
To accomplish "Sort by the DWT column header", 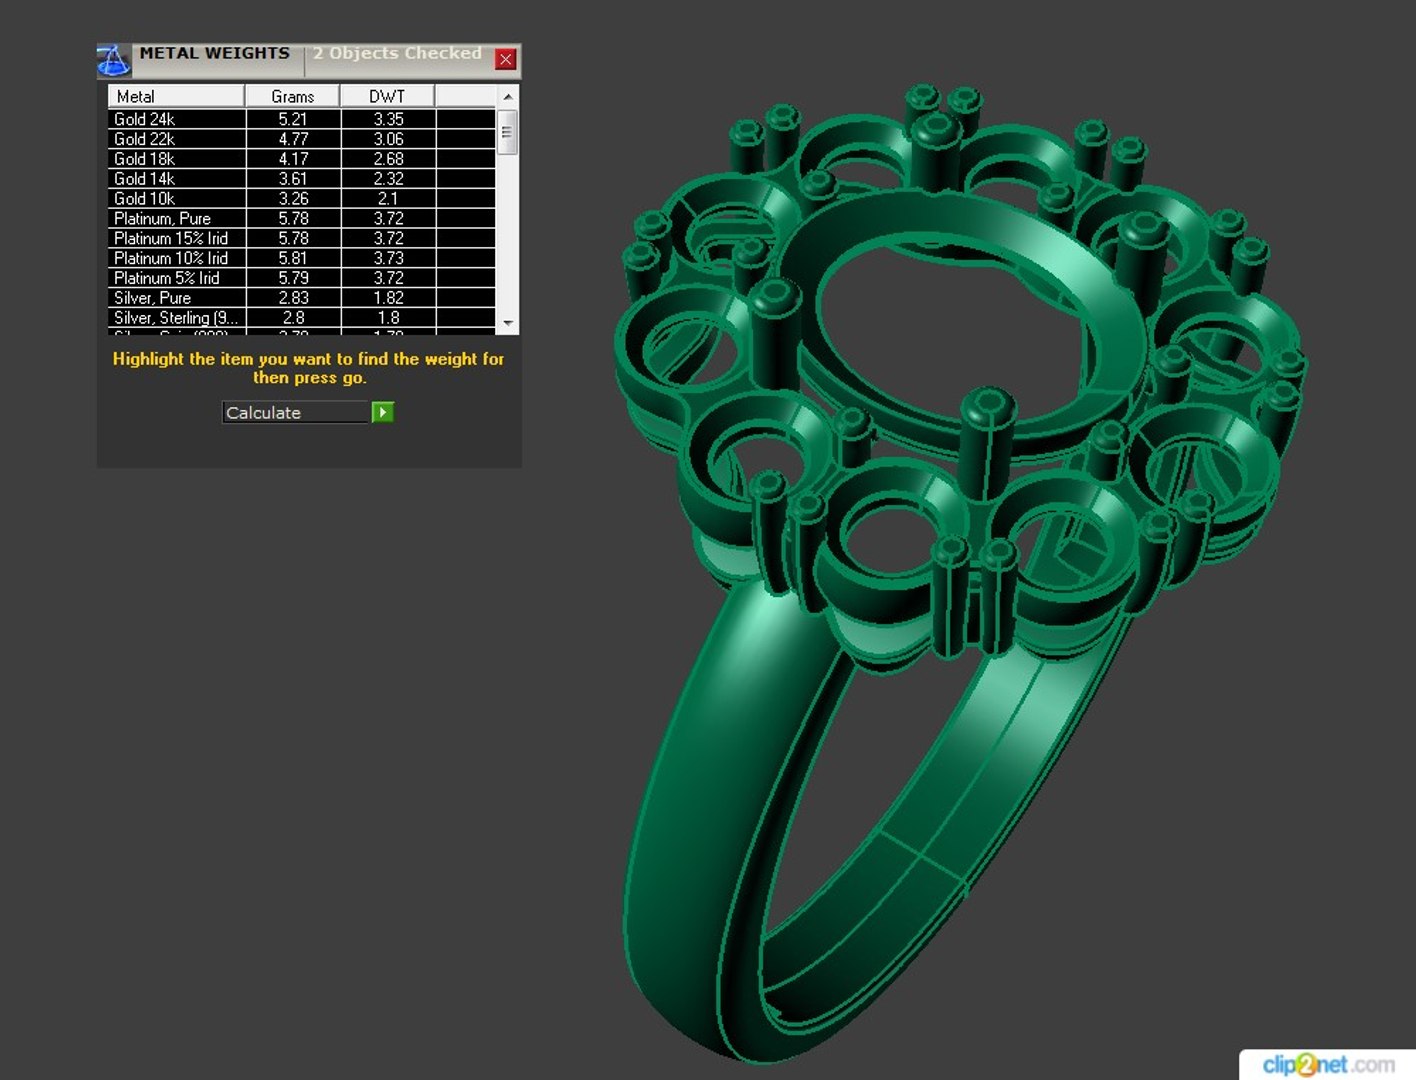I will click(388, 96).
